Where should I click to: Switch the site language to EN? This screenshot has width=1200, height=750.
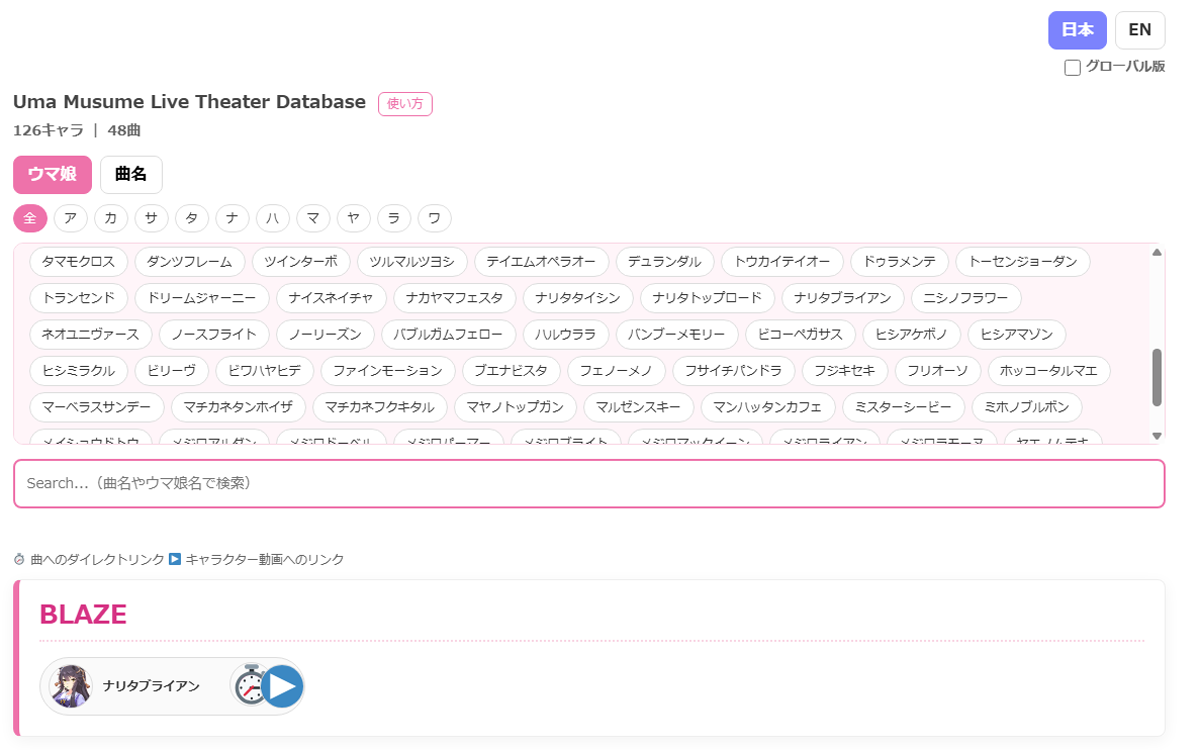(1139, 30)
